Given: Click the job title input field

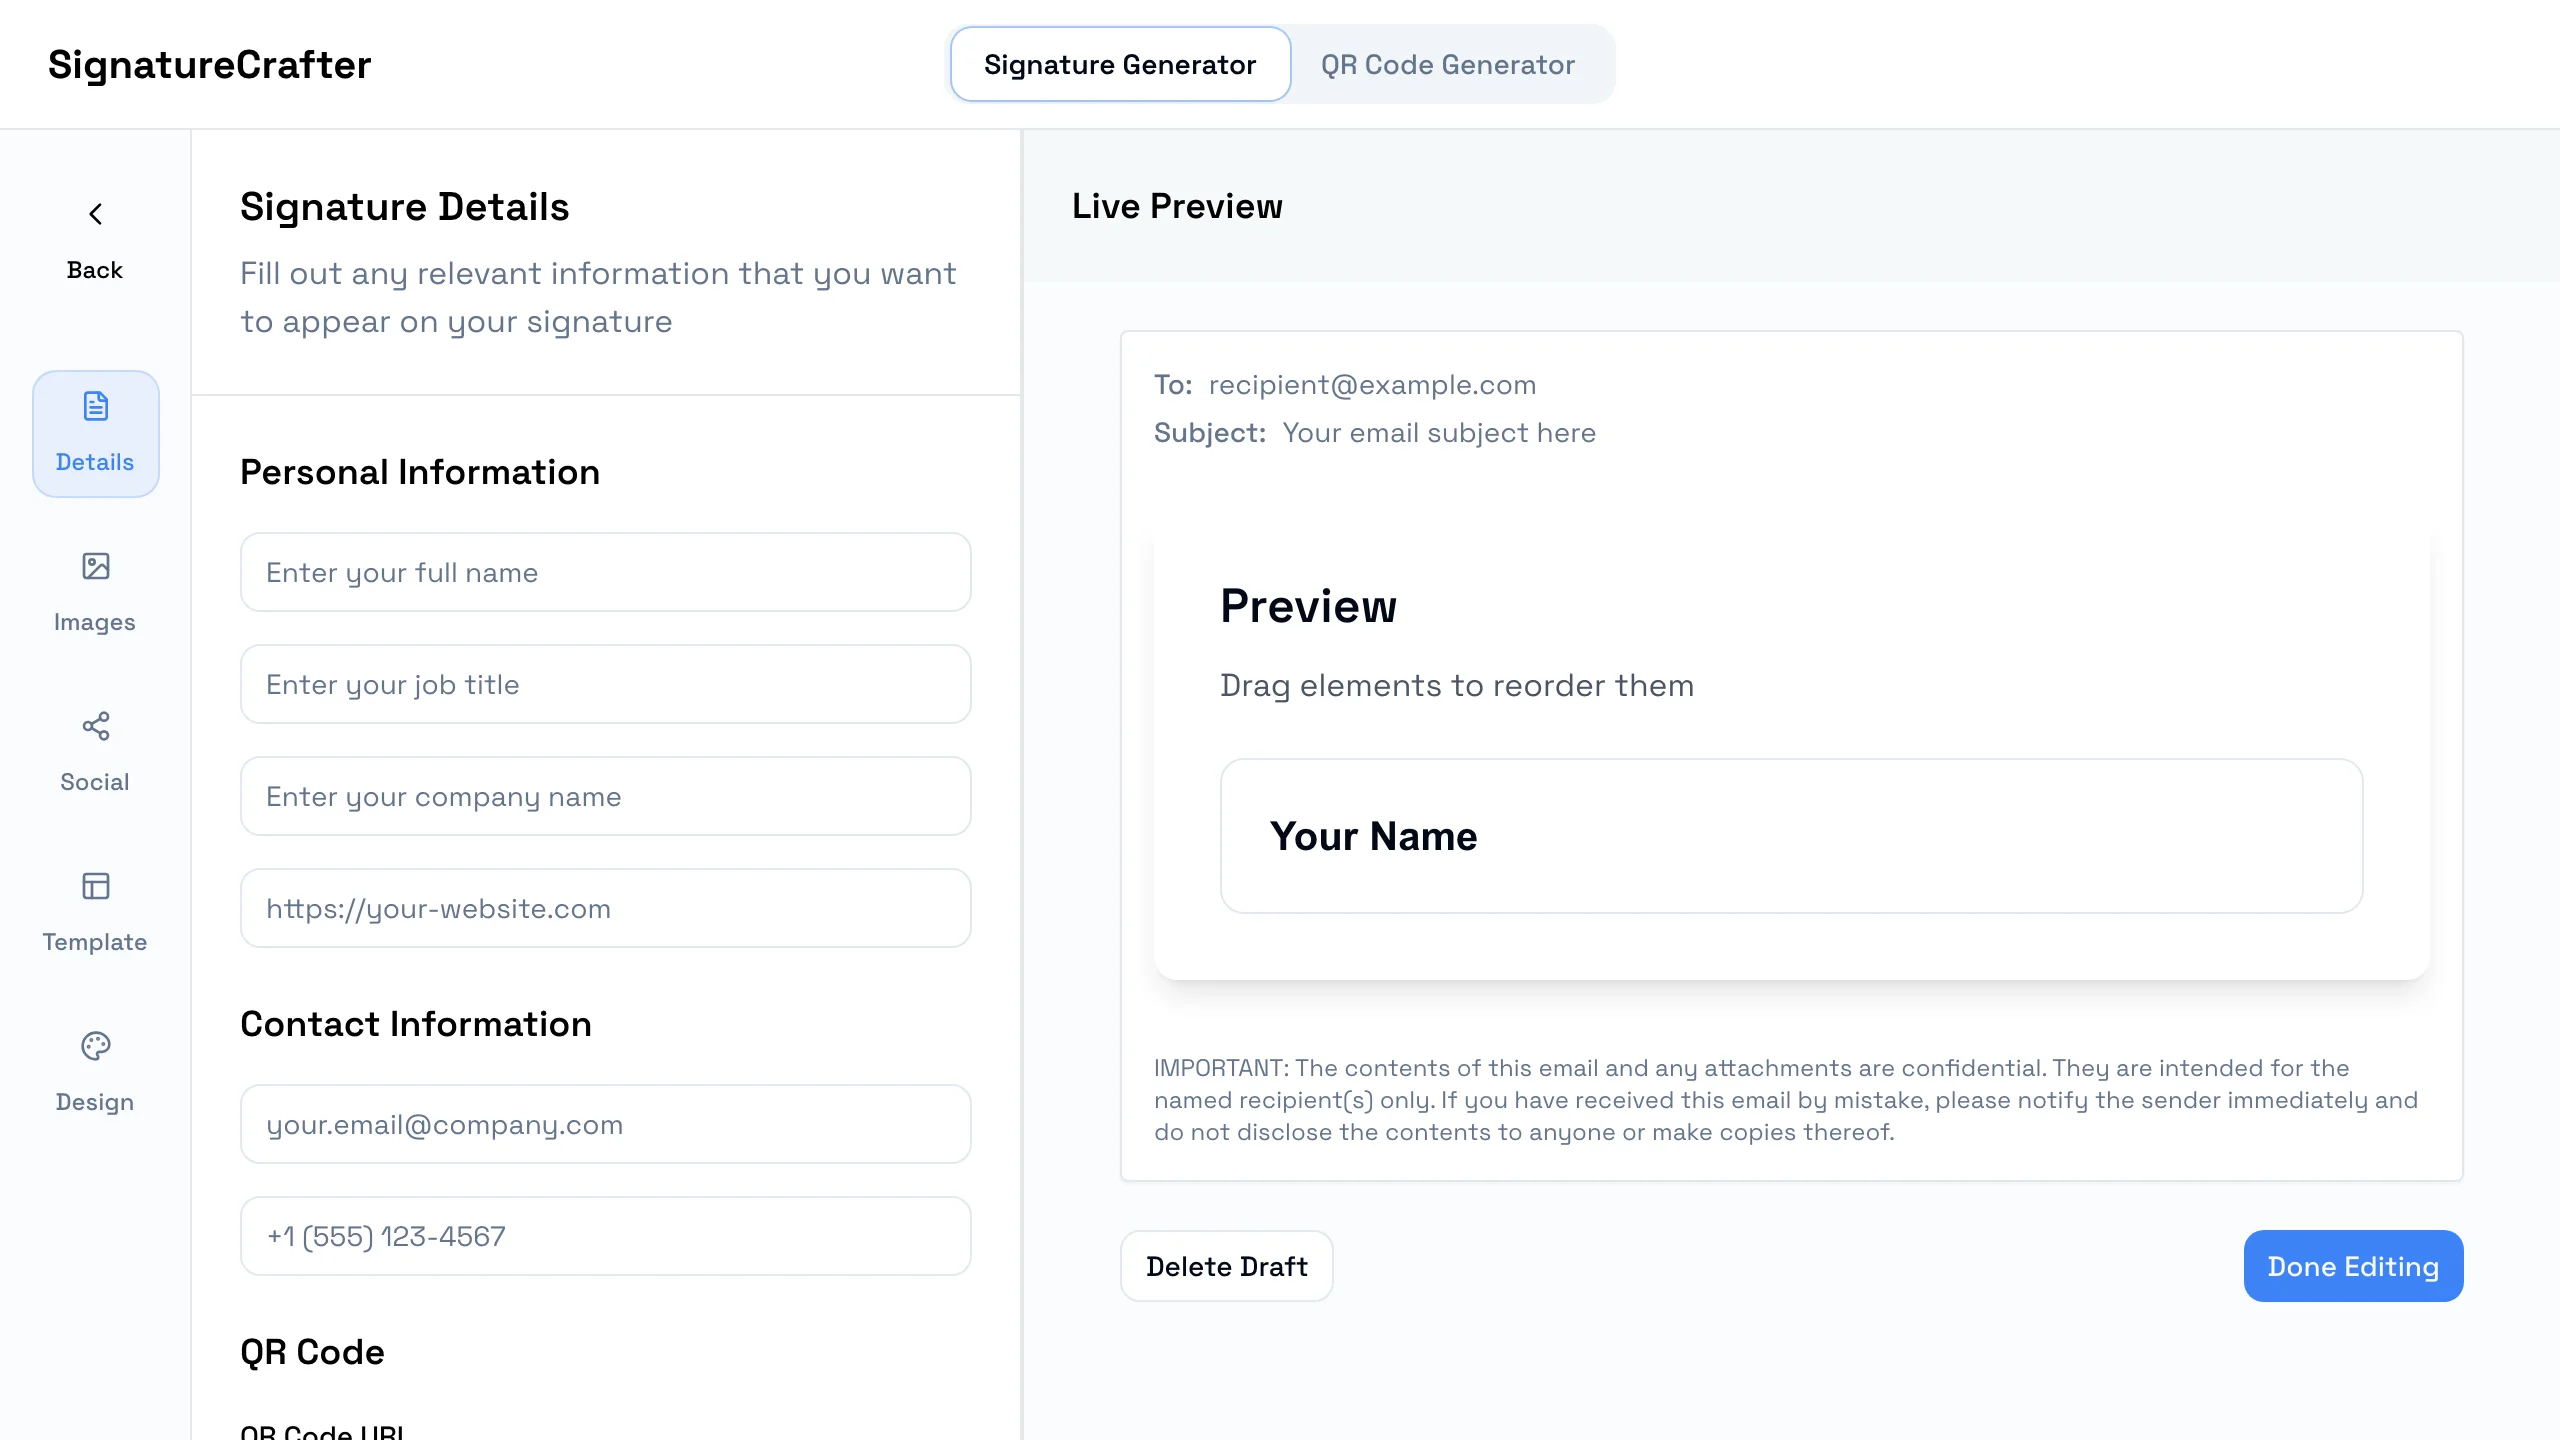Looking at the screenshot, I should (605, 684).
